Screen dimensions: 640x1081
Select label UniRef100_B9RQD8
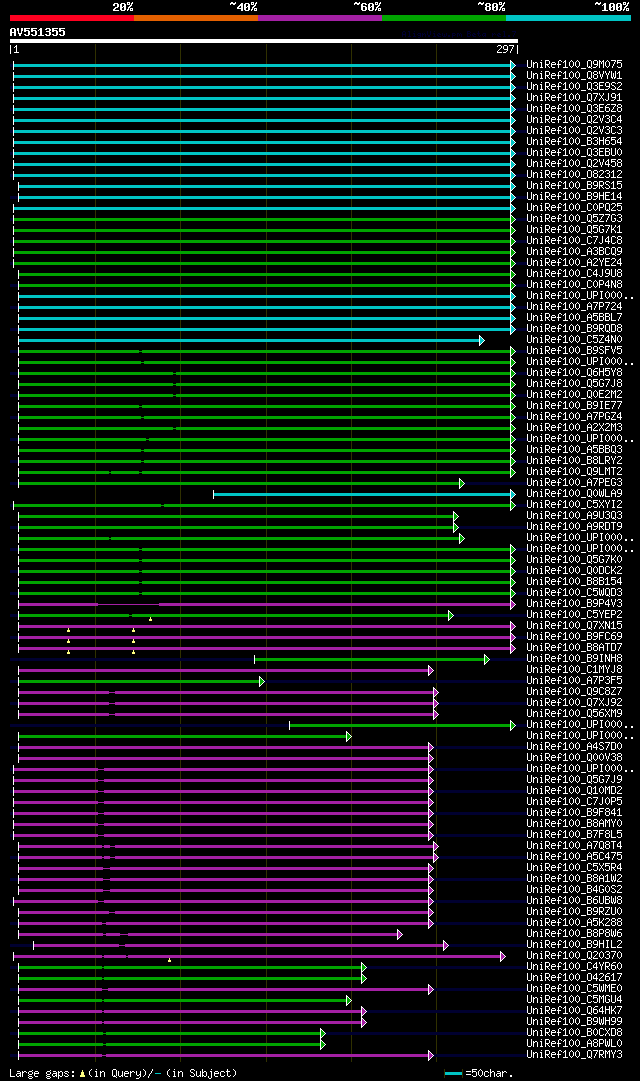click(x=574, y=328)
